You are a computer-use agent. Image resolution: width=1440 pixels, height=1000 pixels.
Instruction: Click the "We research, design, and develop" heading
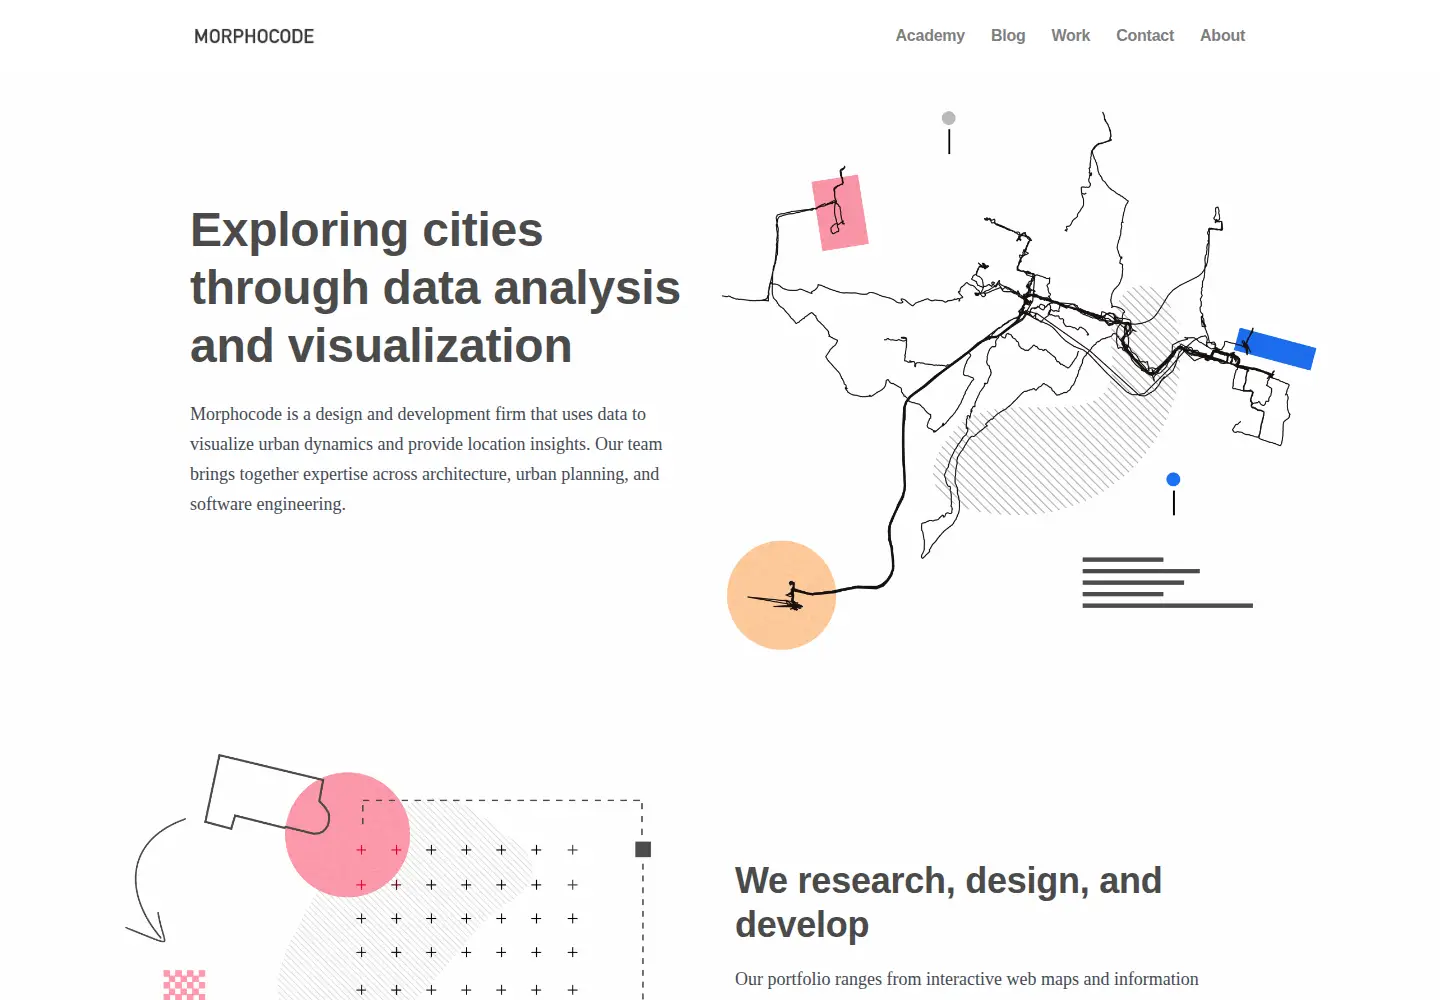point(948,902)
